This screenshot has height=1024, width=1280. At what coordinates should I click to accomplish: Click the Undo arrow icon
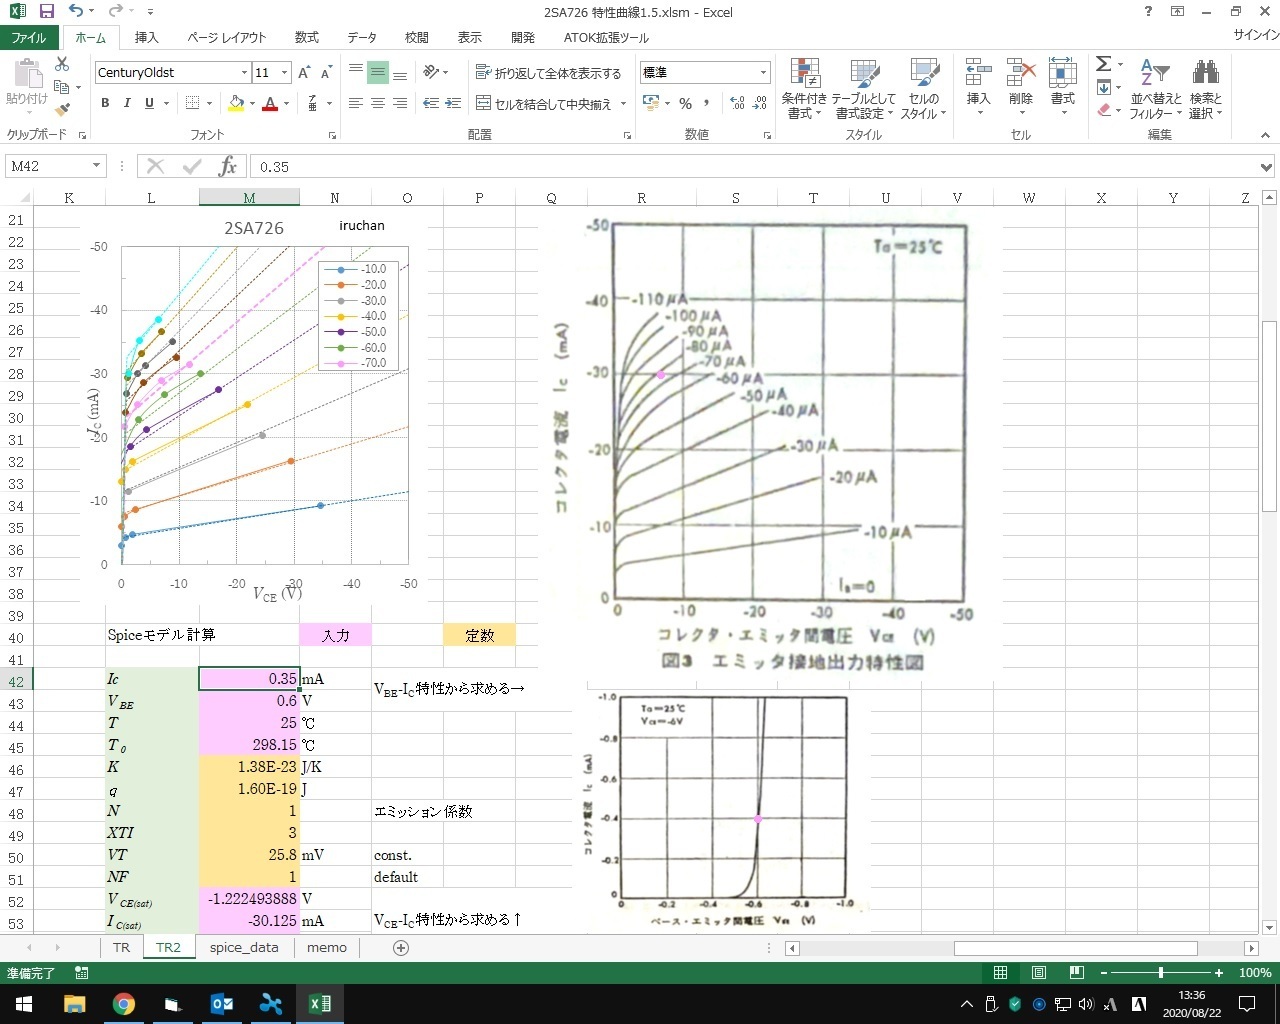pos(76,12)
